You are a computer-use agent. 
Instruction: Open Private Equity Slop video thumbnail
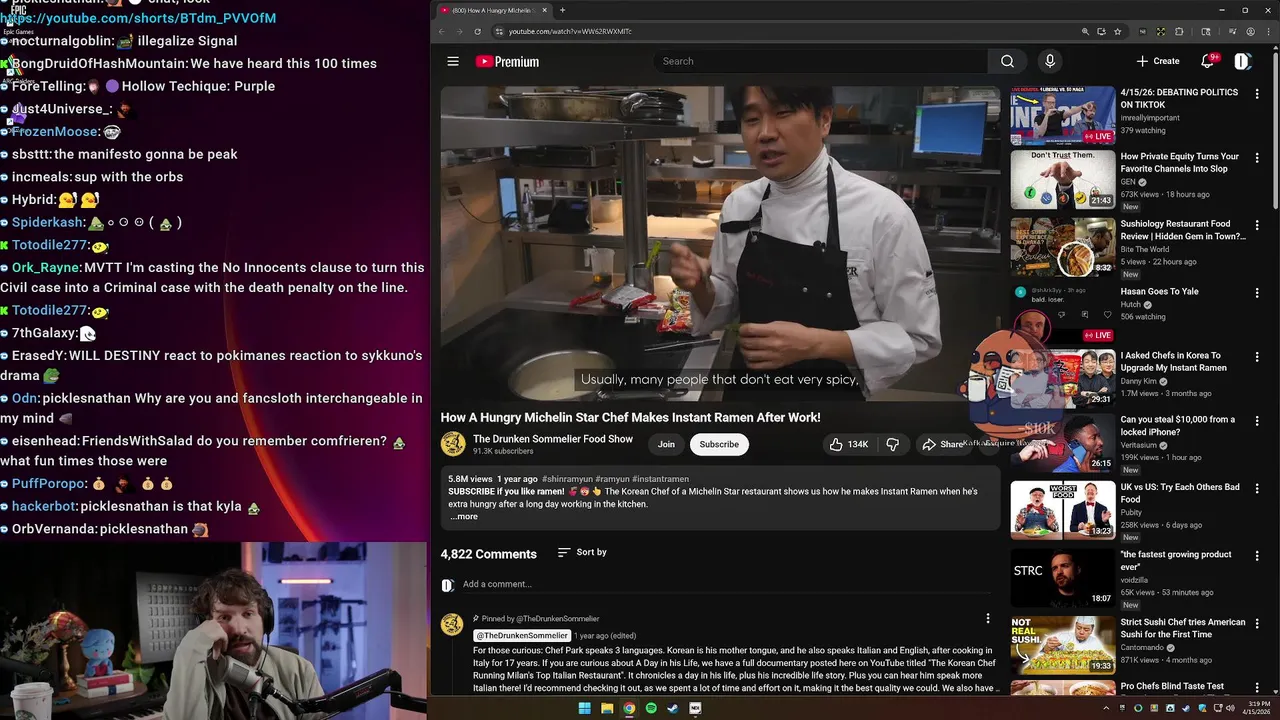point(1062,179)
